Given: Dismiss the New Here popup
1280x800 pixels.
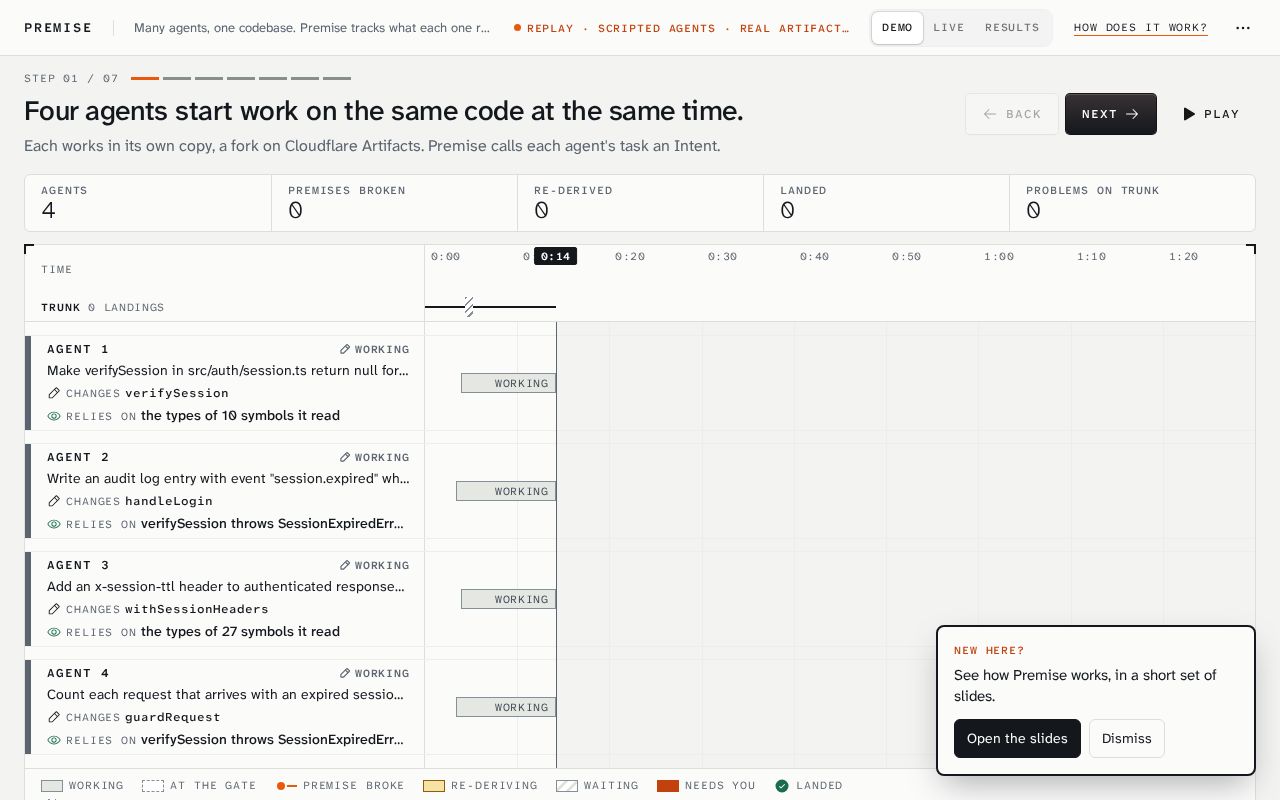Looking at the screenshot, I should [x=1127, y=738].
